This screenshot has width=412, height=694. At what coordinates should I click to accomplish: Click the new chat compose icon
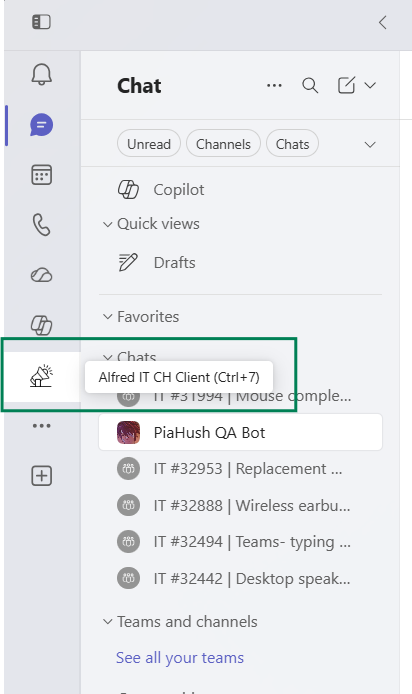click(x=346, y=85)
